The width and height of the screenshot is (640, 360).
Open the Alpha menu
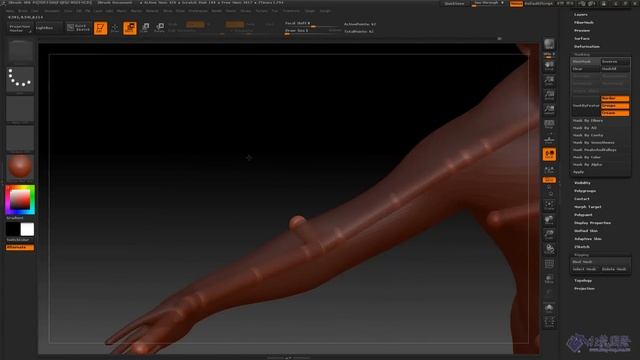click(x=10, y=11)
